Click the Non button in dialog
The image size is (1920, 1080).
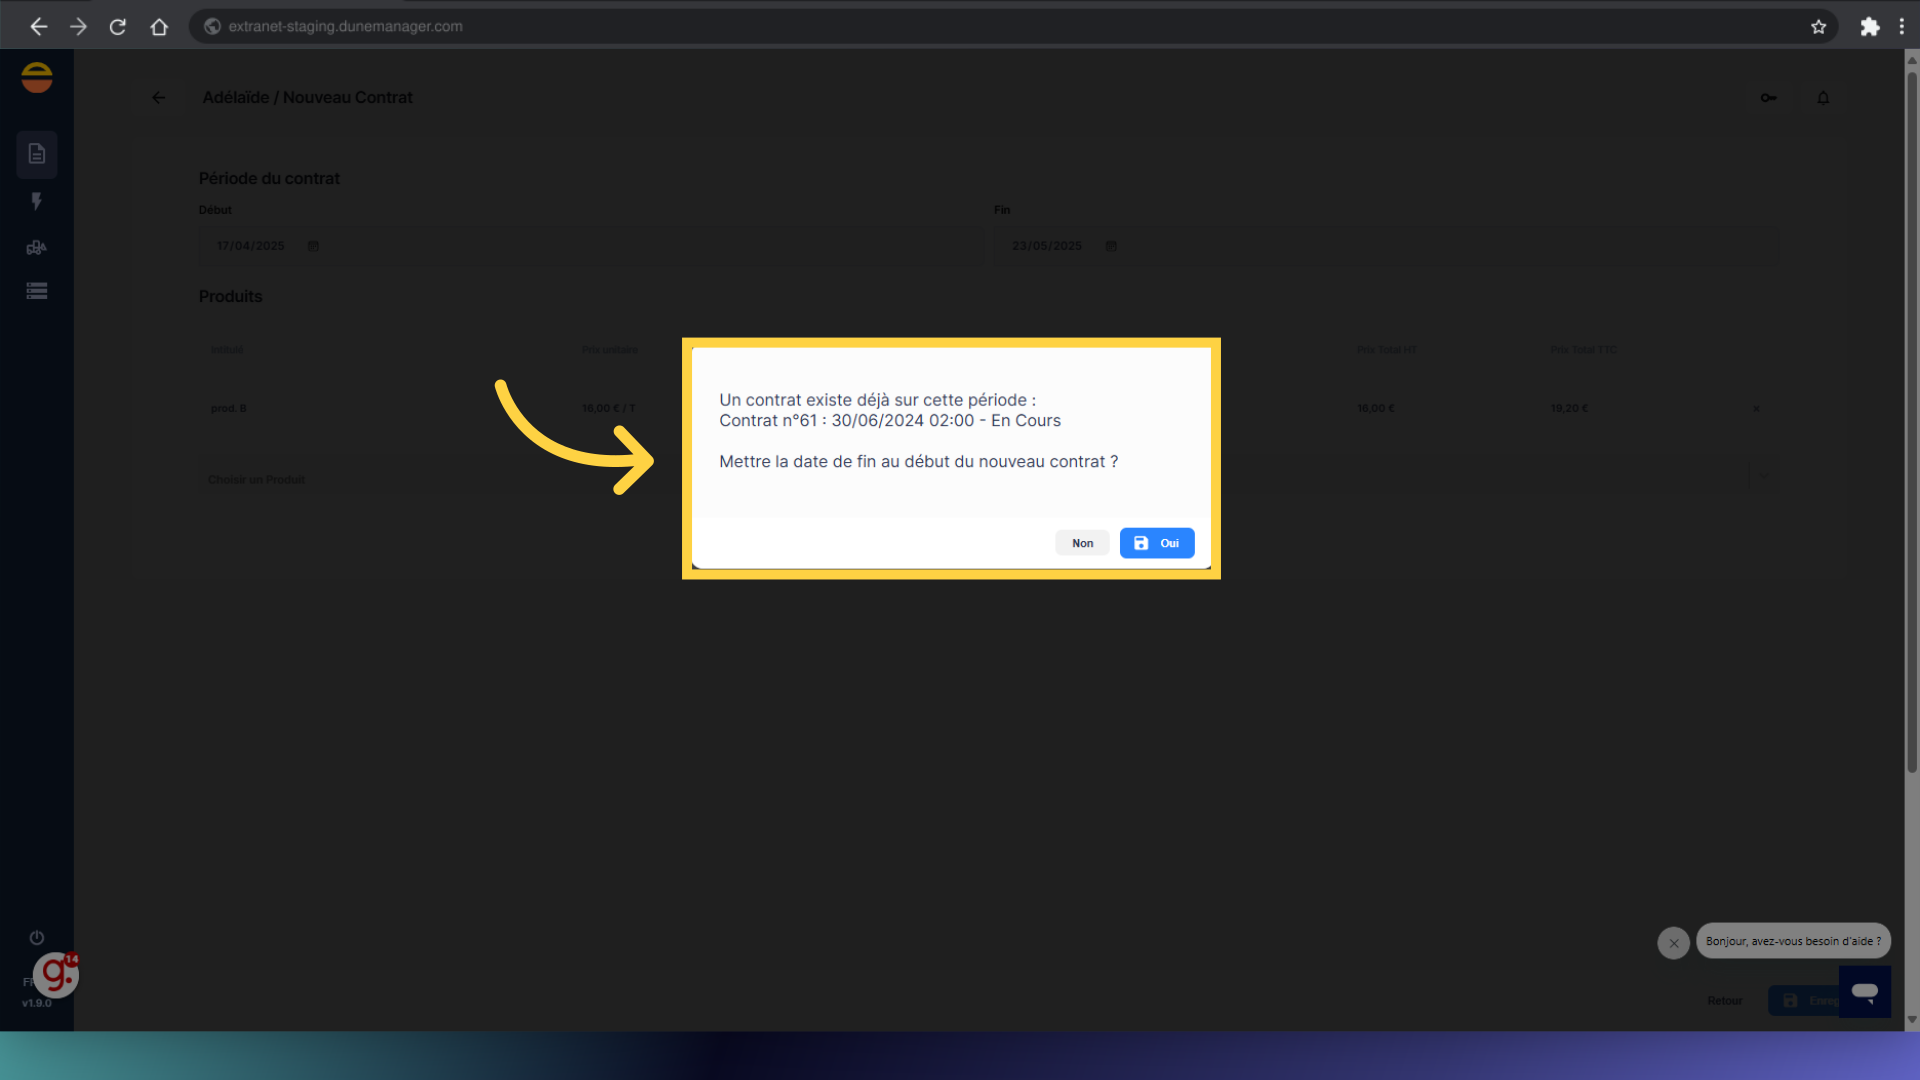coord(1082,543)
